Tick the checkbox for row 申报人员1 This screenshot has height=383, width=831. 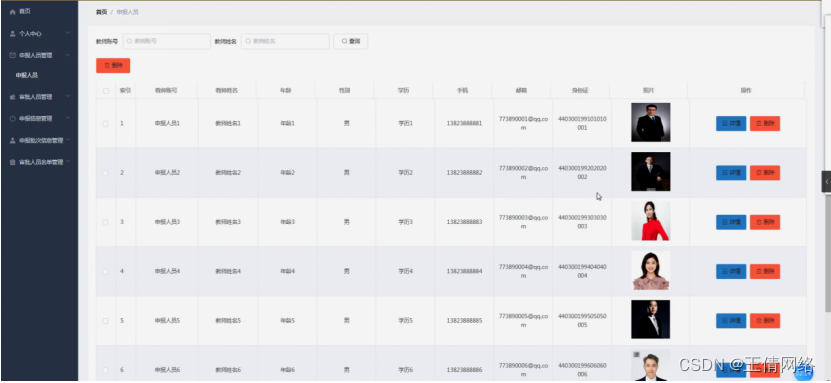point(105,123)
